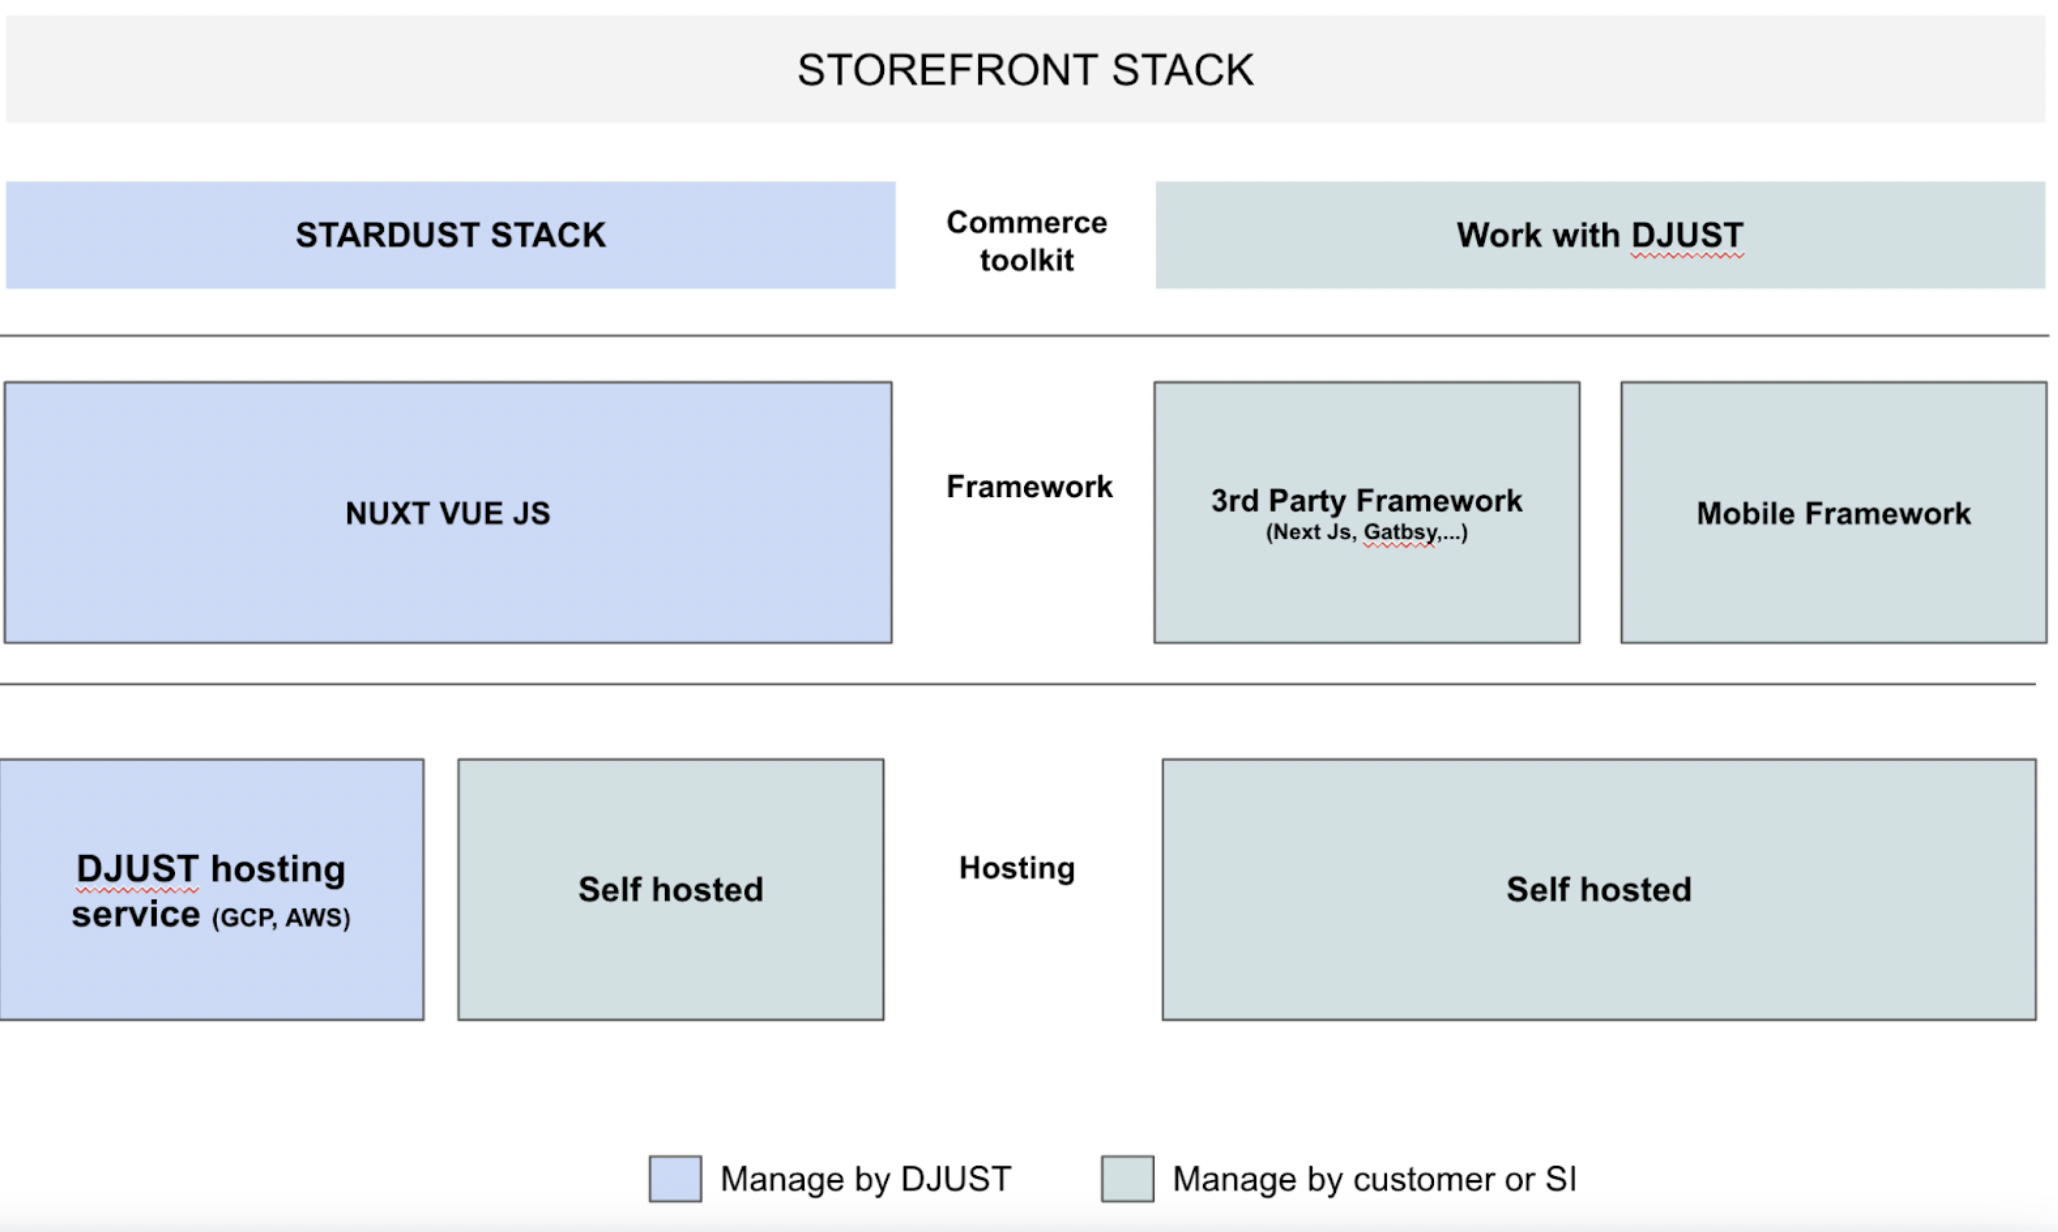Click the gray-green legend color swatch
The image size is (2058, 1232).
click(1127, 1179)
